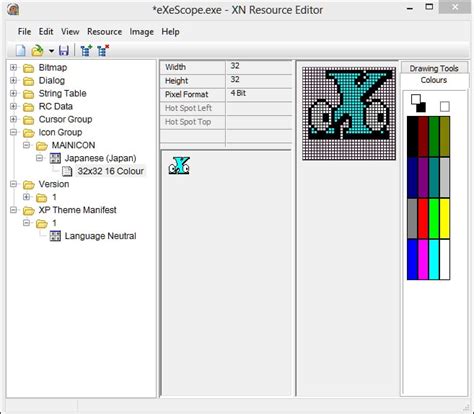Click the foreground/background colour indicator
474x414 pixels.
point(418,103)
